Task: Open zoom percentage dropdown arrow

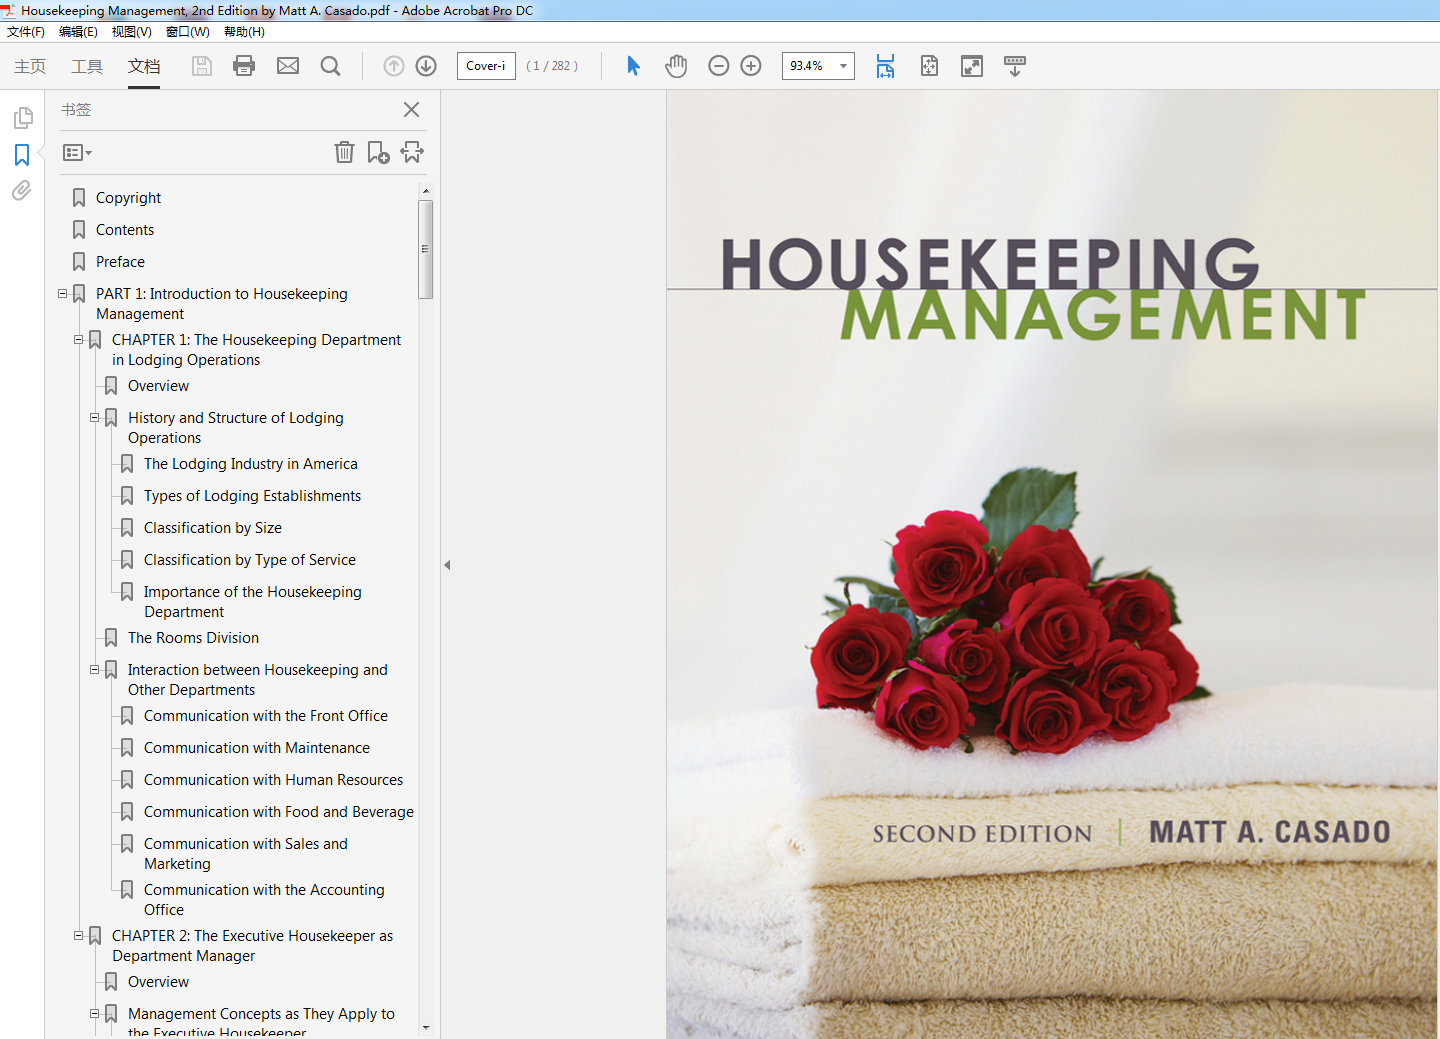Action: 843,66
